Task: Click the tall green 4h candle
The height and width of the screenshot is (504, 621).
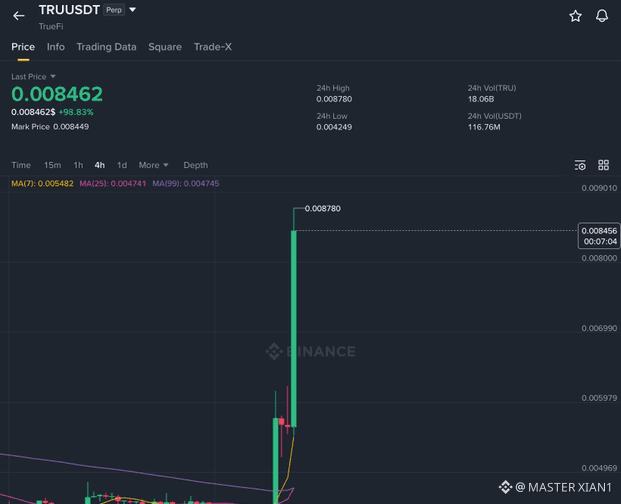Action: (x=293, y=329)
